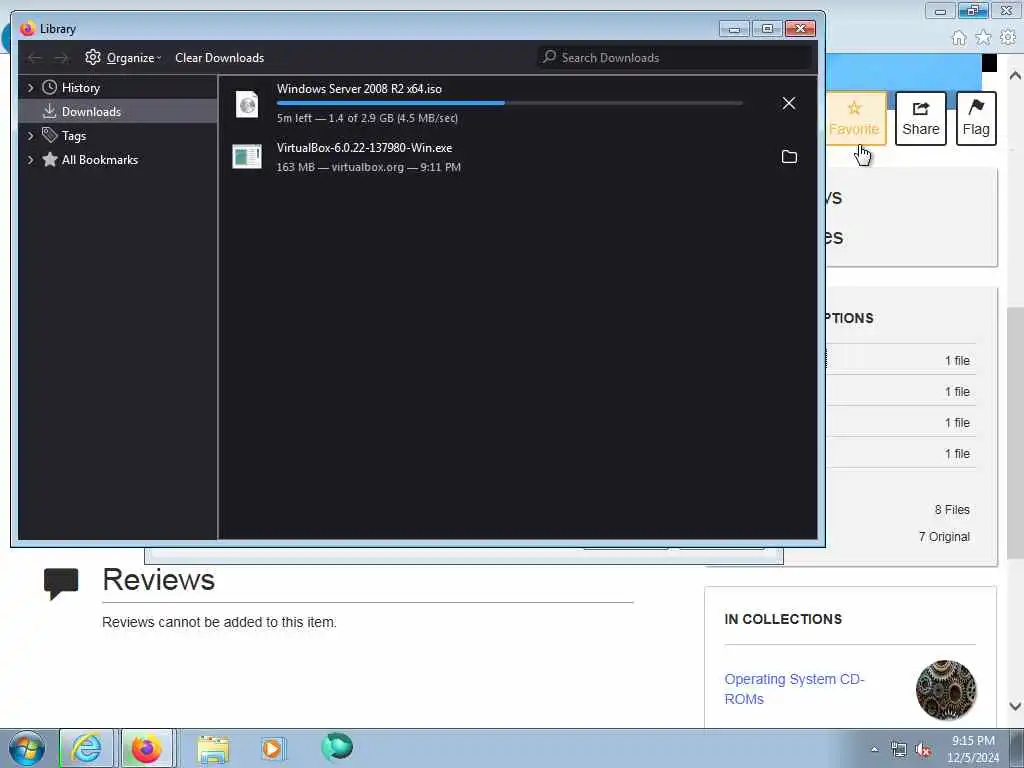Switch to Internet Explorer in the taskbar
1024x768 pixels.
pos(86,748)
